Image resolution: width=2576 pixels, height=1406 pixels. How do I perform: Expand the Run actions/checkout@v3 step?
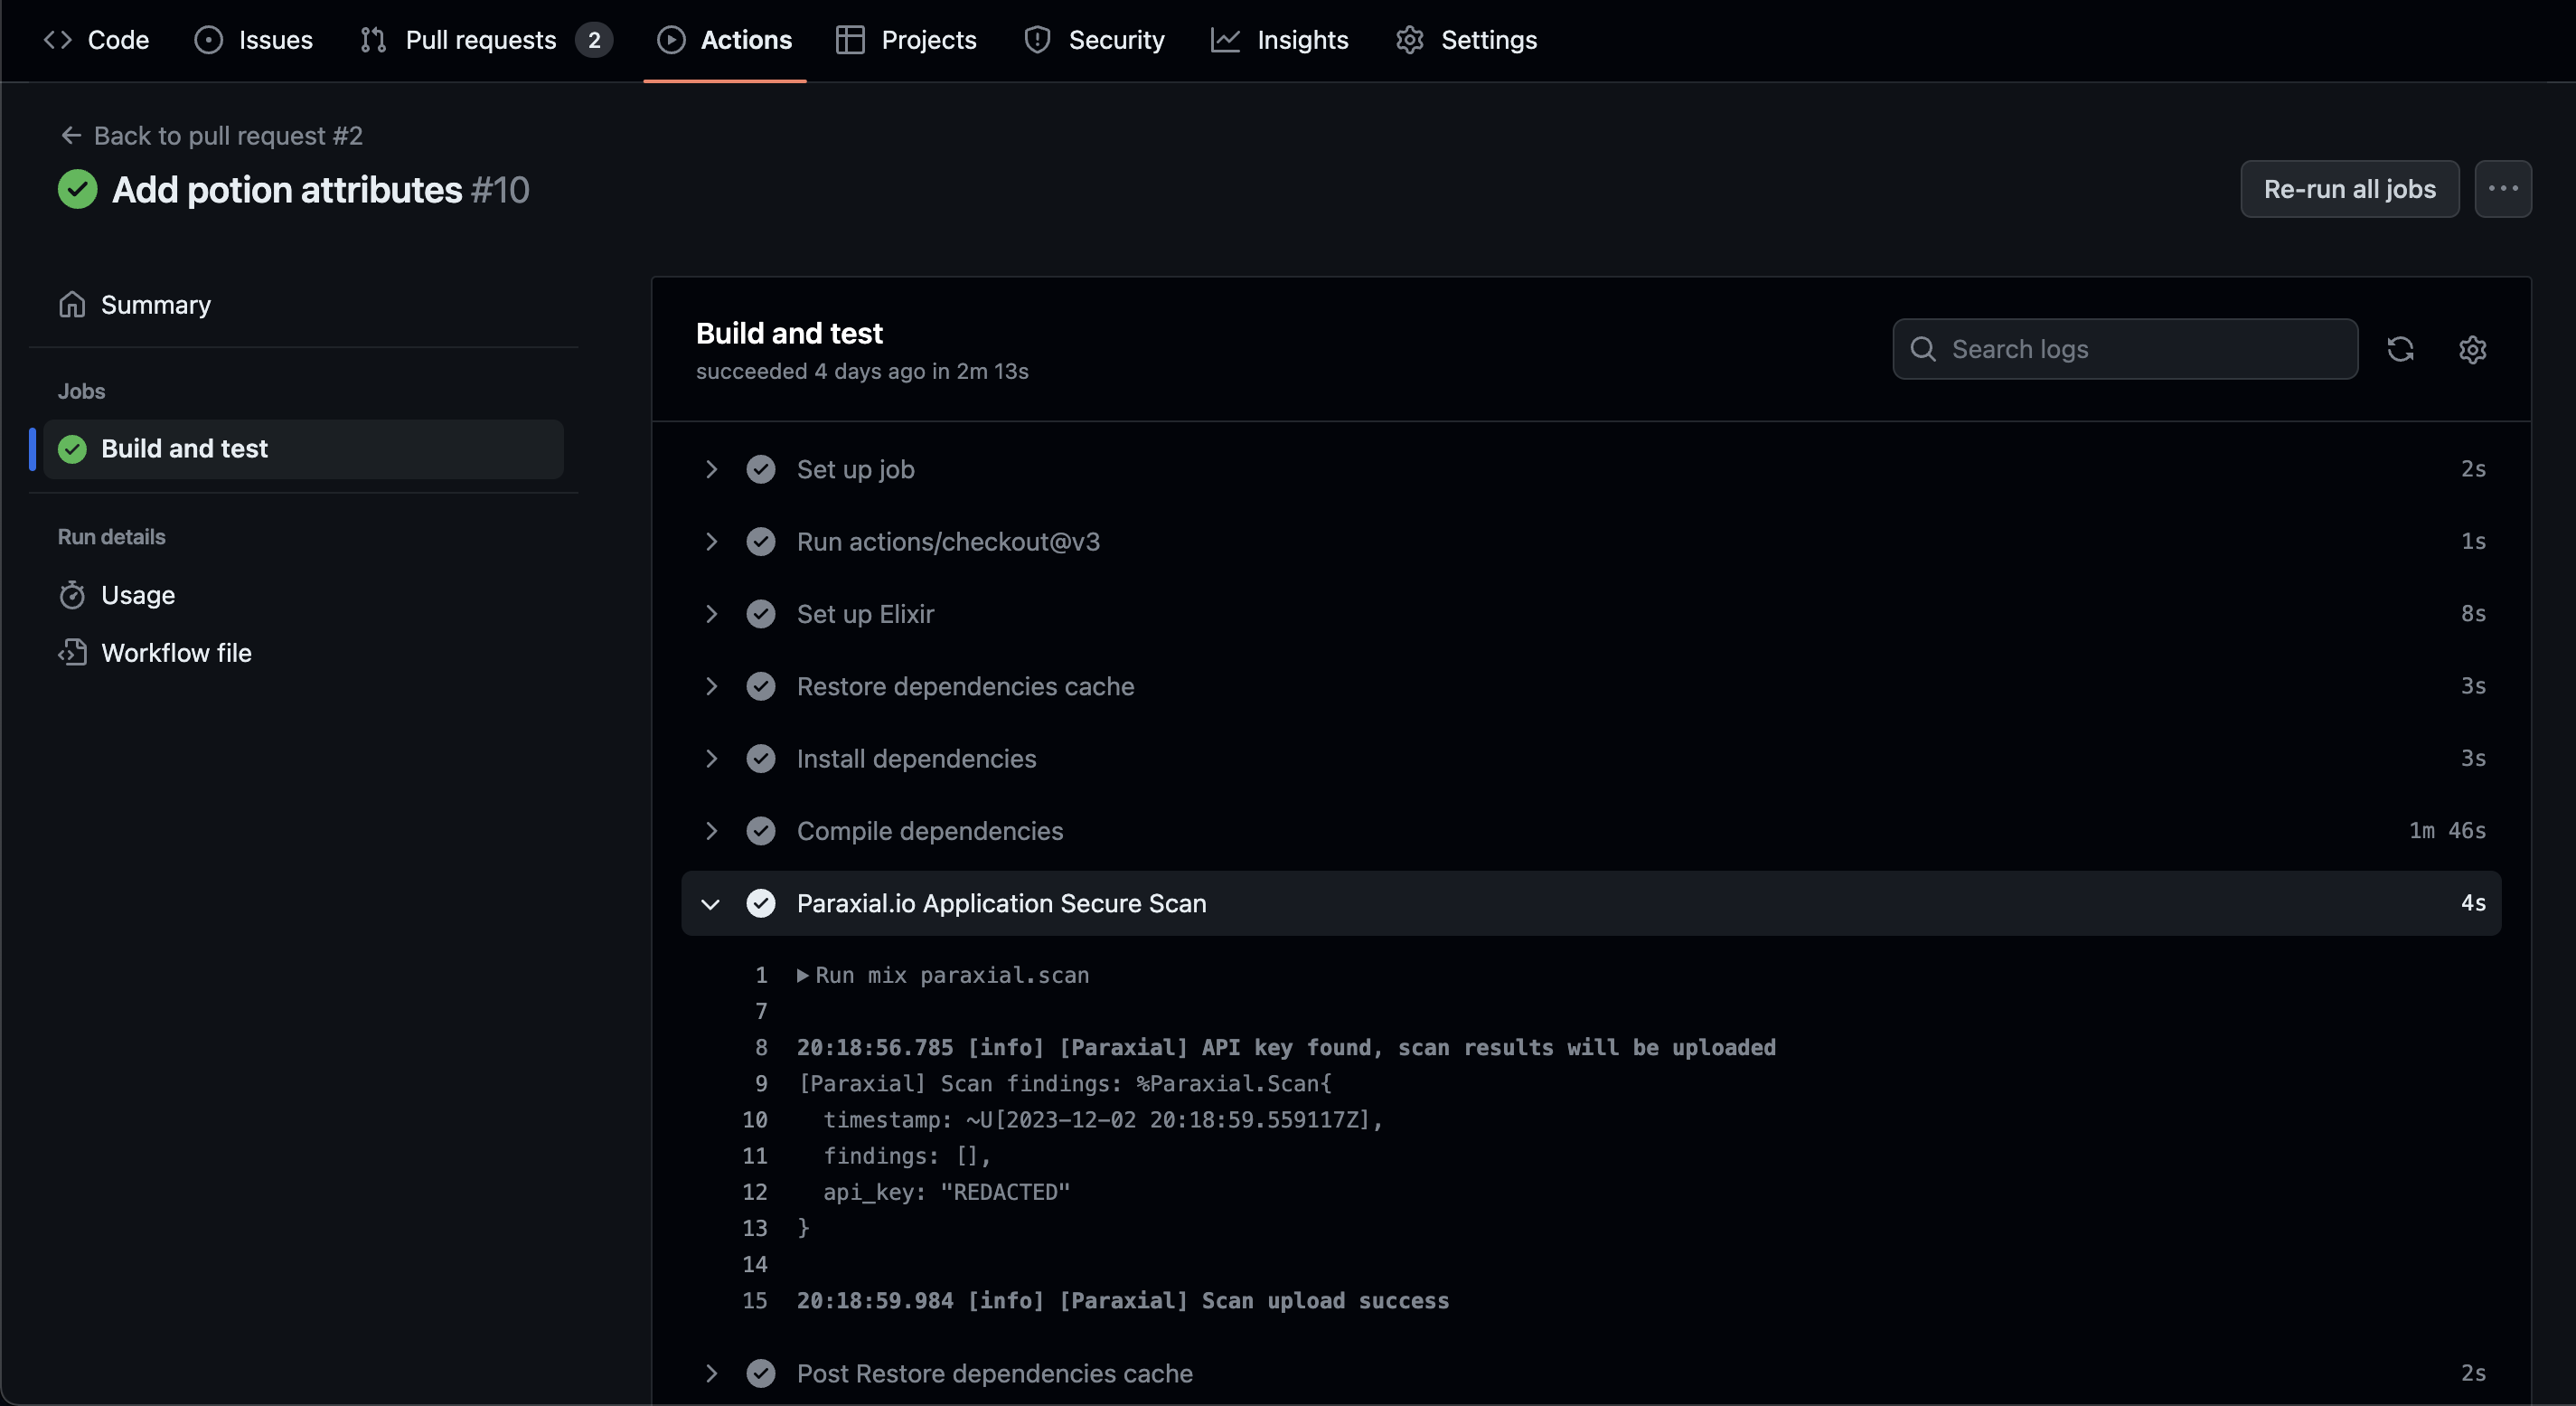pos(1591,541)
